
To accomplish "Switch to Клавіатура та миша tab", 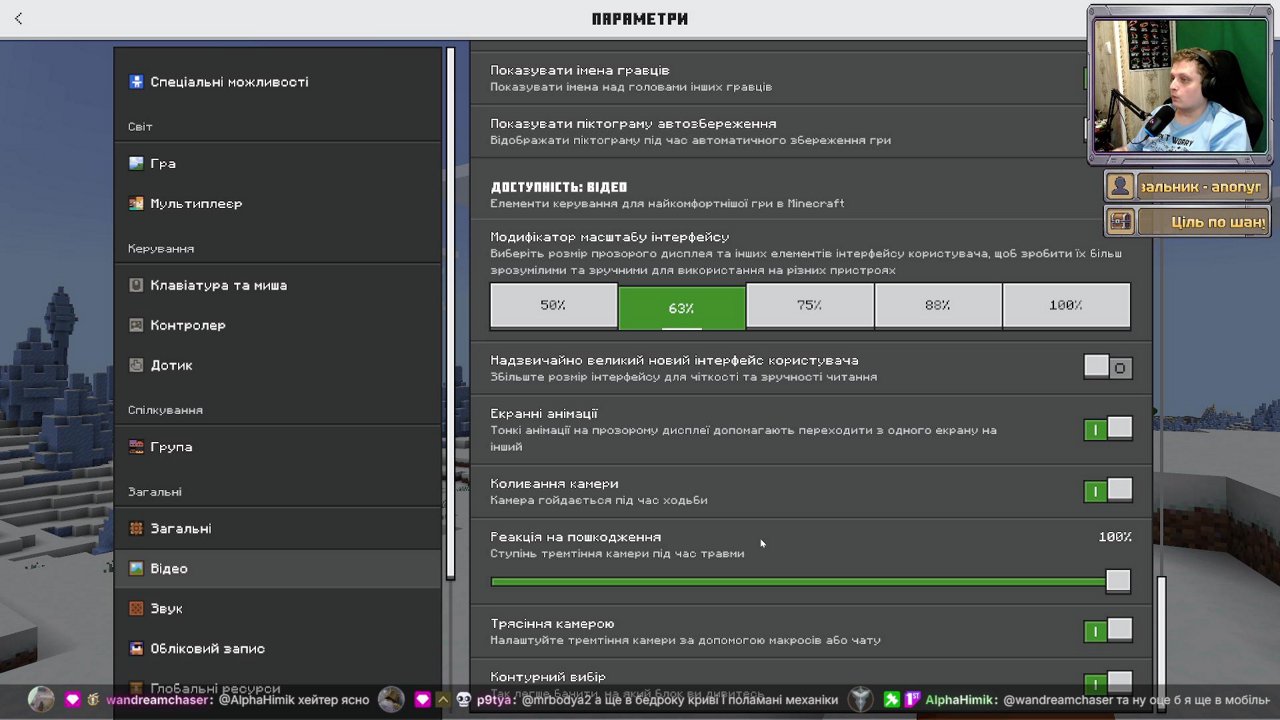I will (277, 285).
